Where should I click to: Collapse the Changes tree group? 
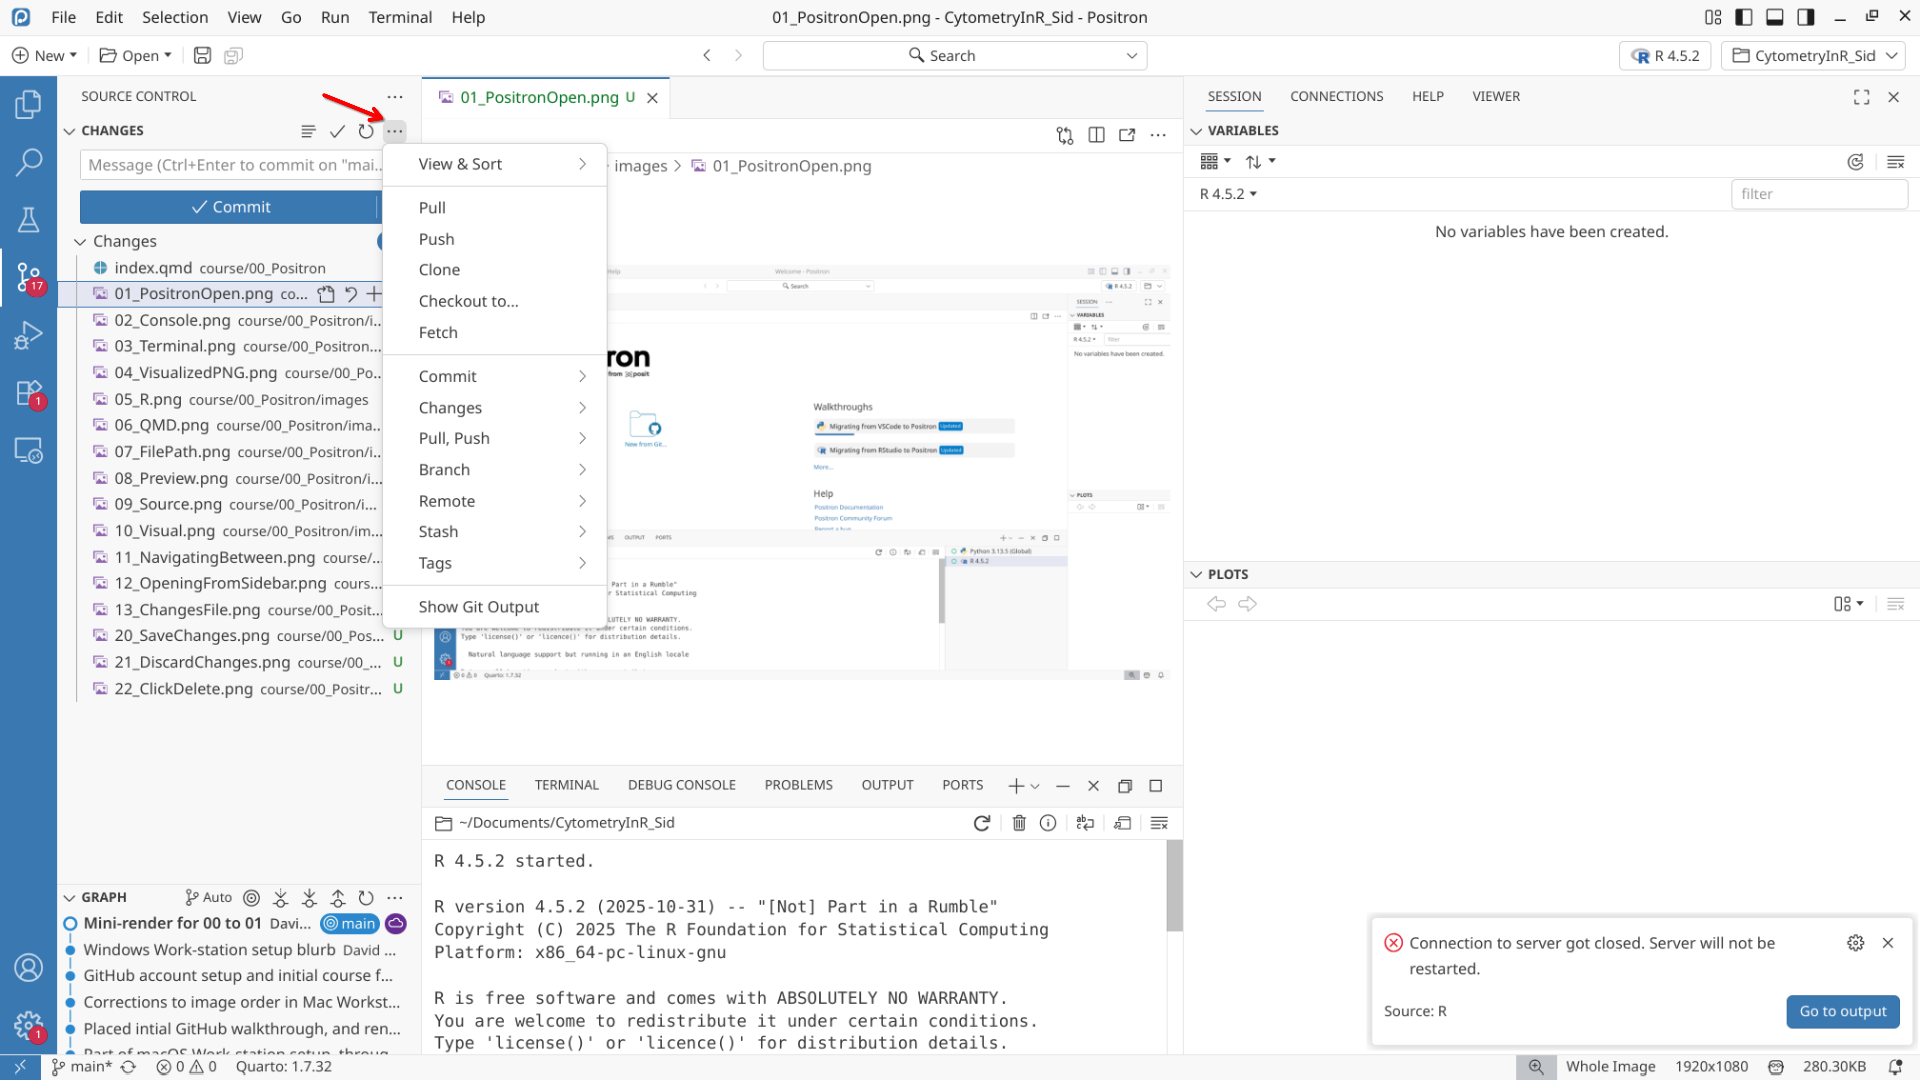tap(80, 242)
